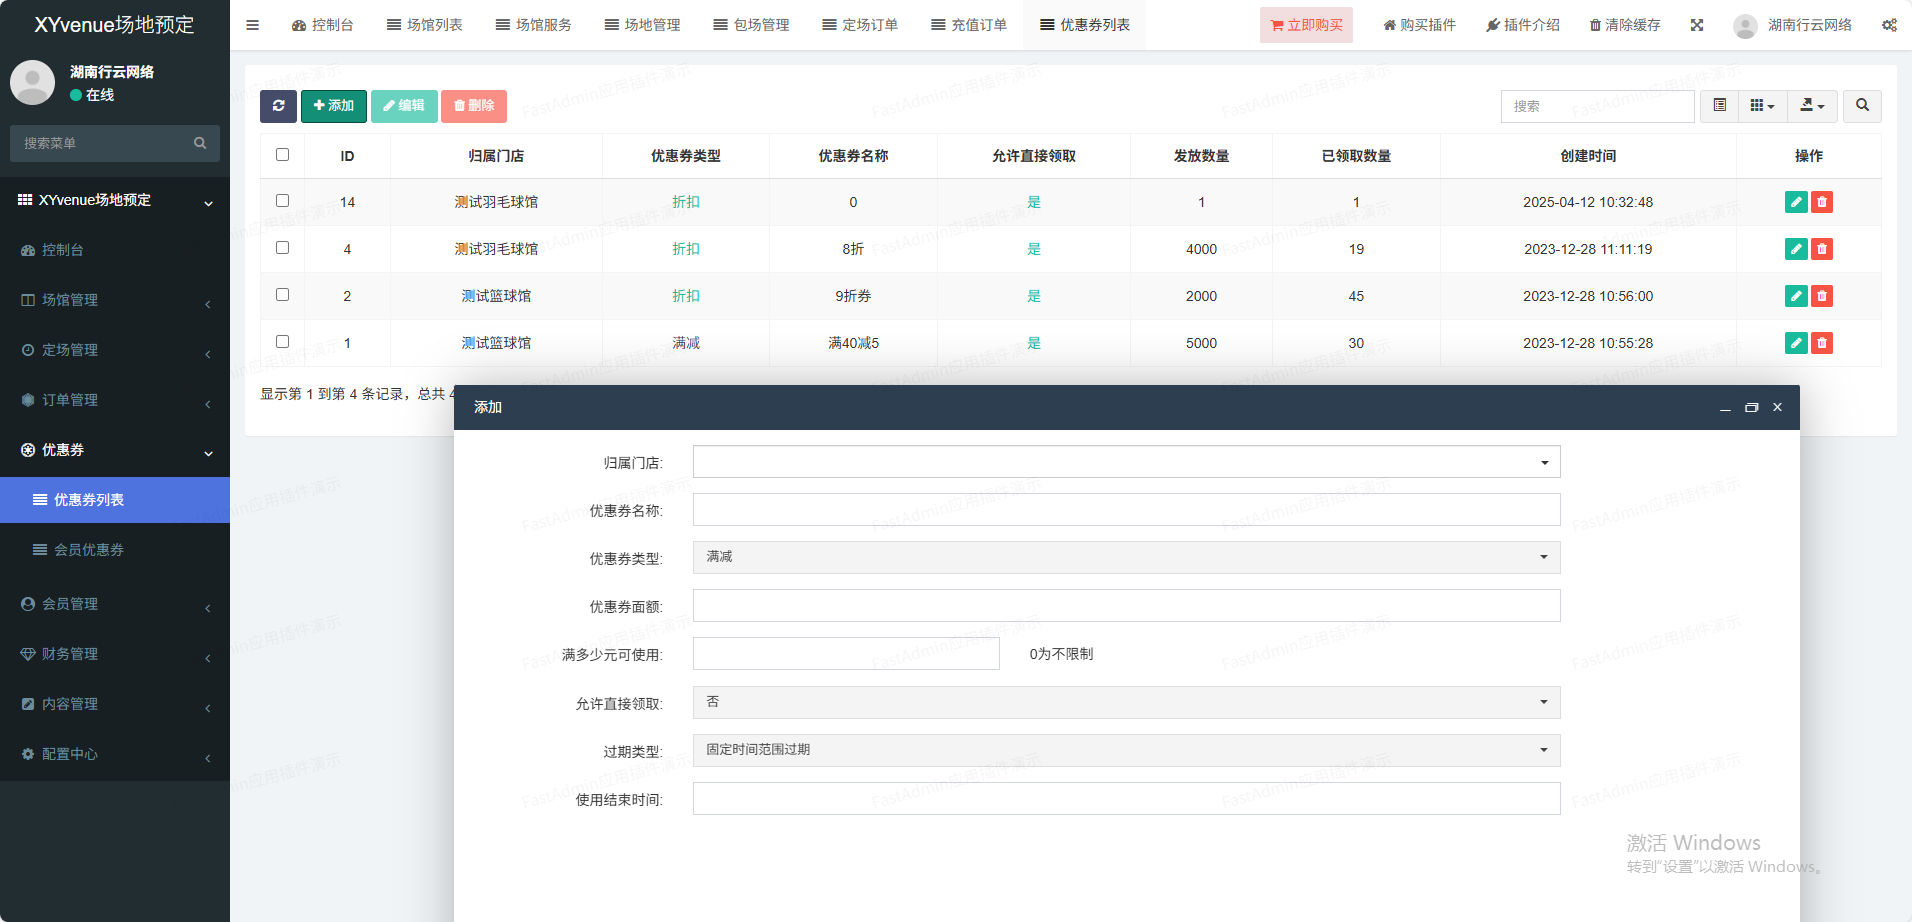Open the 归属门店 dropdown in the add form
Viewport: 1912px width, 922px height.
(x=1126, y=462)
